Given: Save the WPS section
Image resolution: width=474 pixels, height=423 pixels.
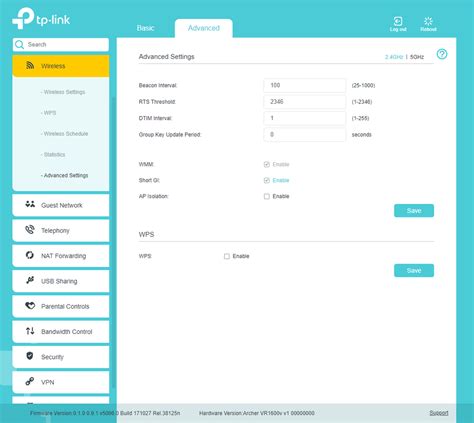Looking at the screenshot, I should (414, 270).
